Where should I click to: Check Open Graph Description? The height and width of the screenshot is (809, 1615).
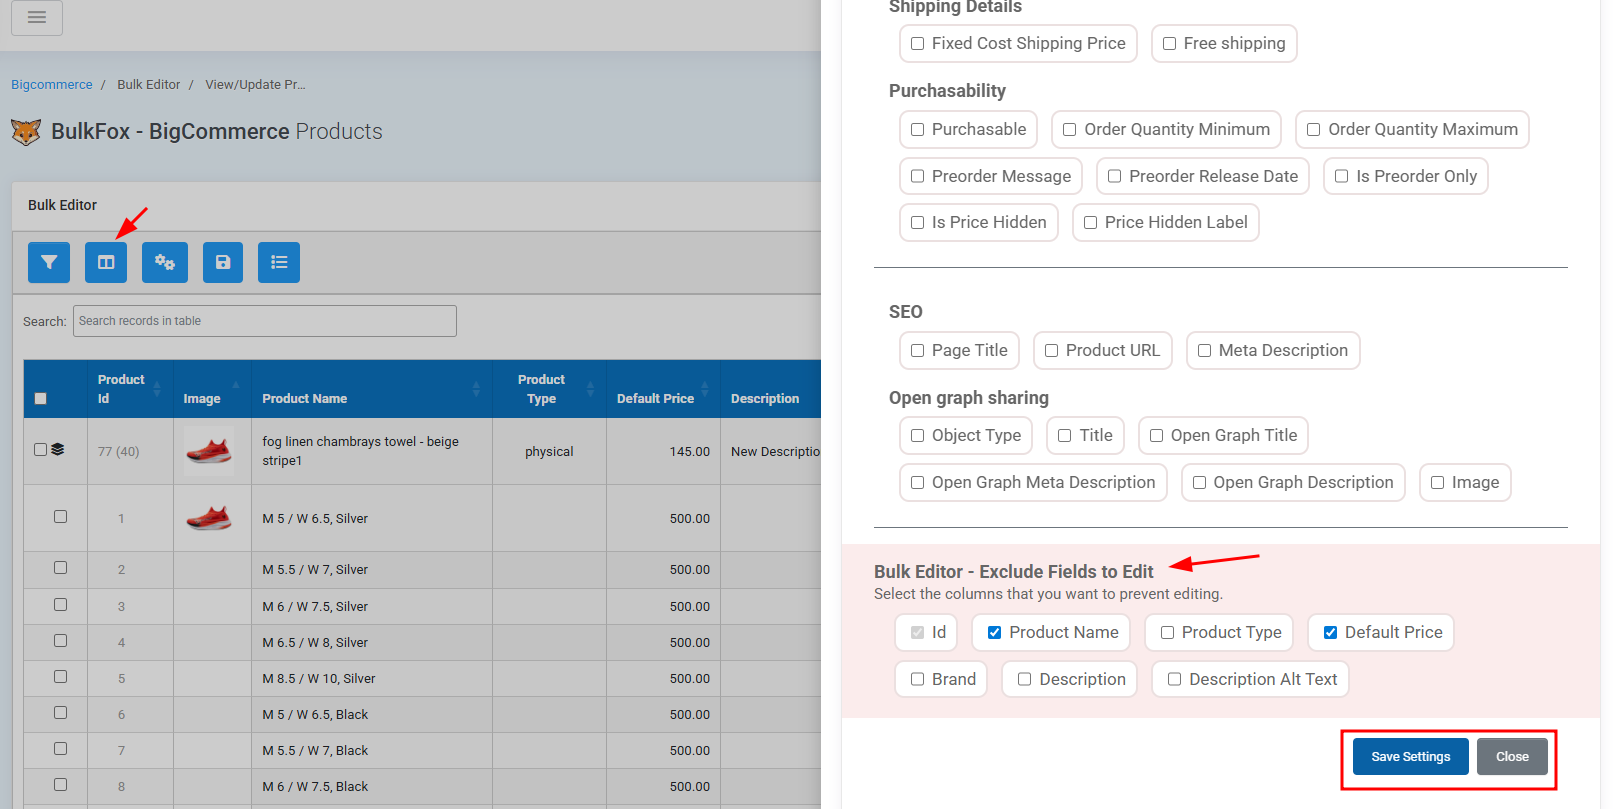click(1200, 483)
